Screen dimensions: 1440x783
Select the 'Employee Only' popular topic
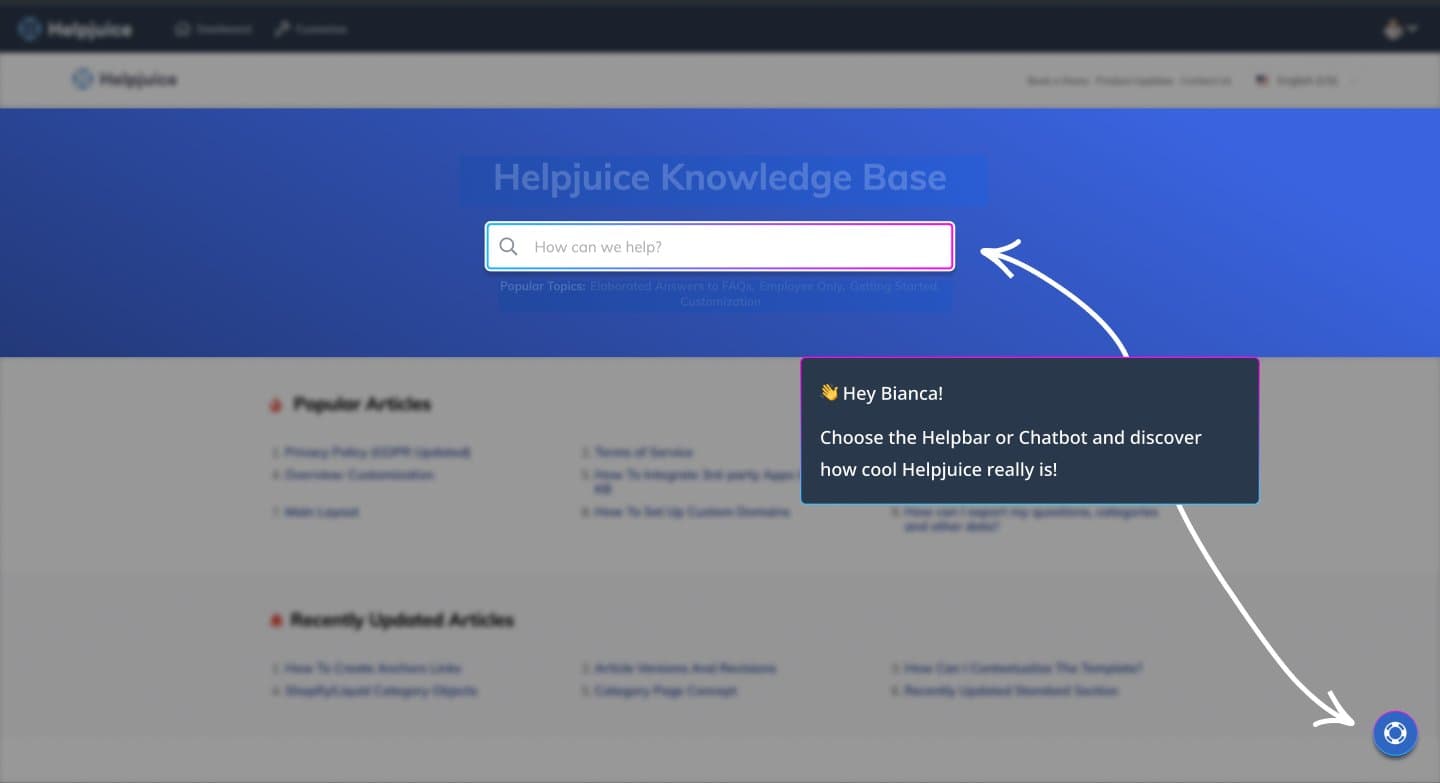click(x=801, y=286)
